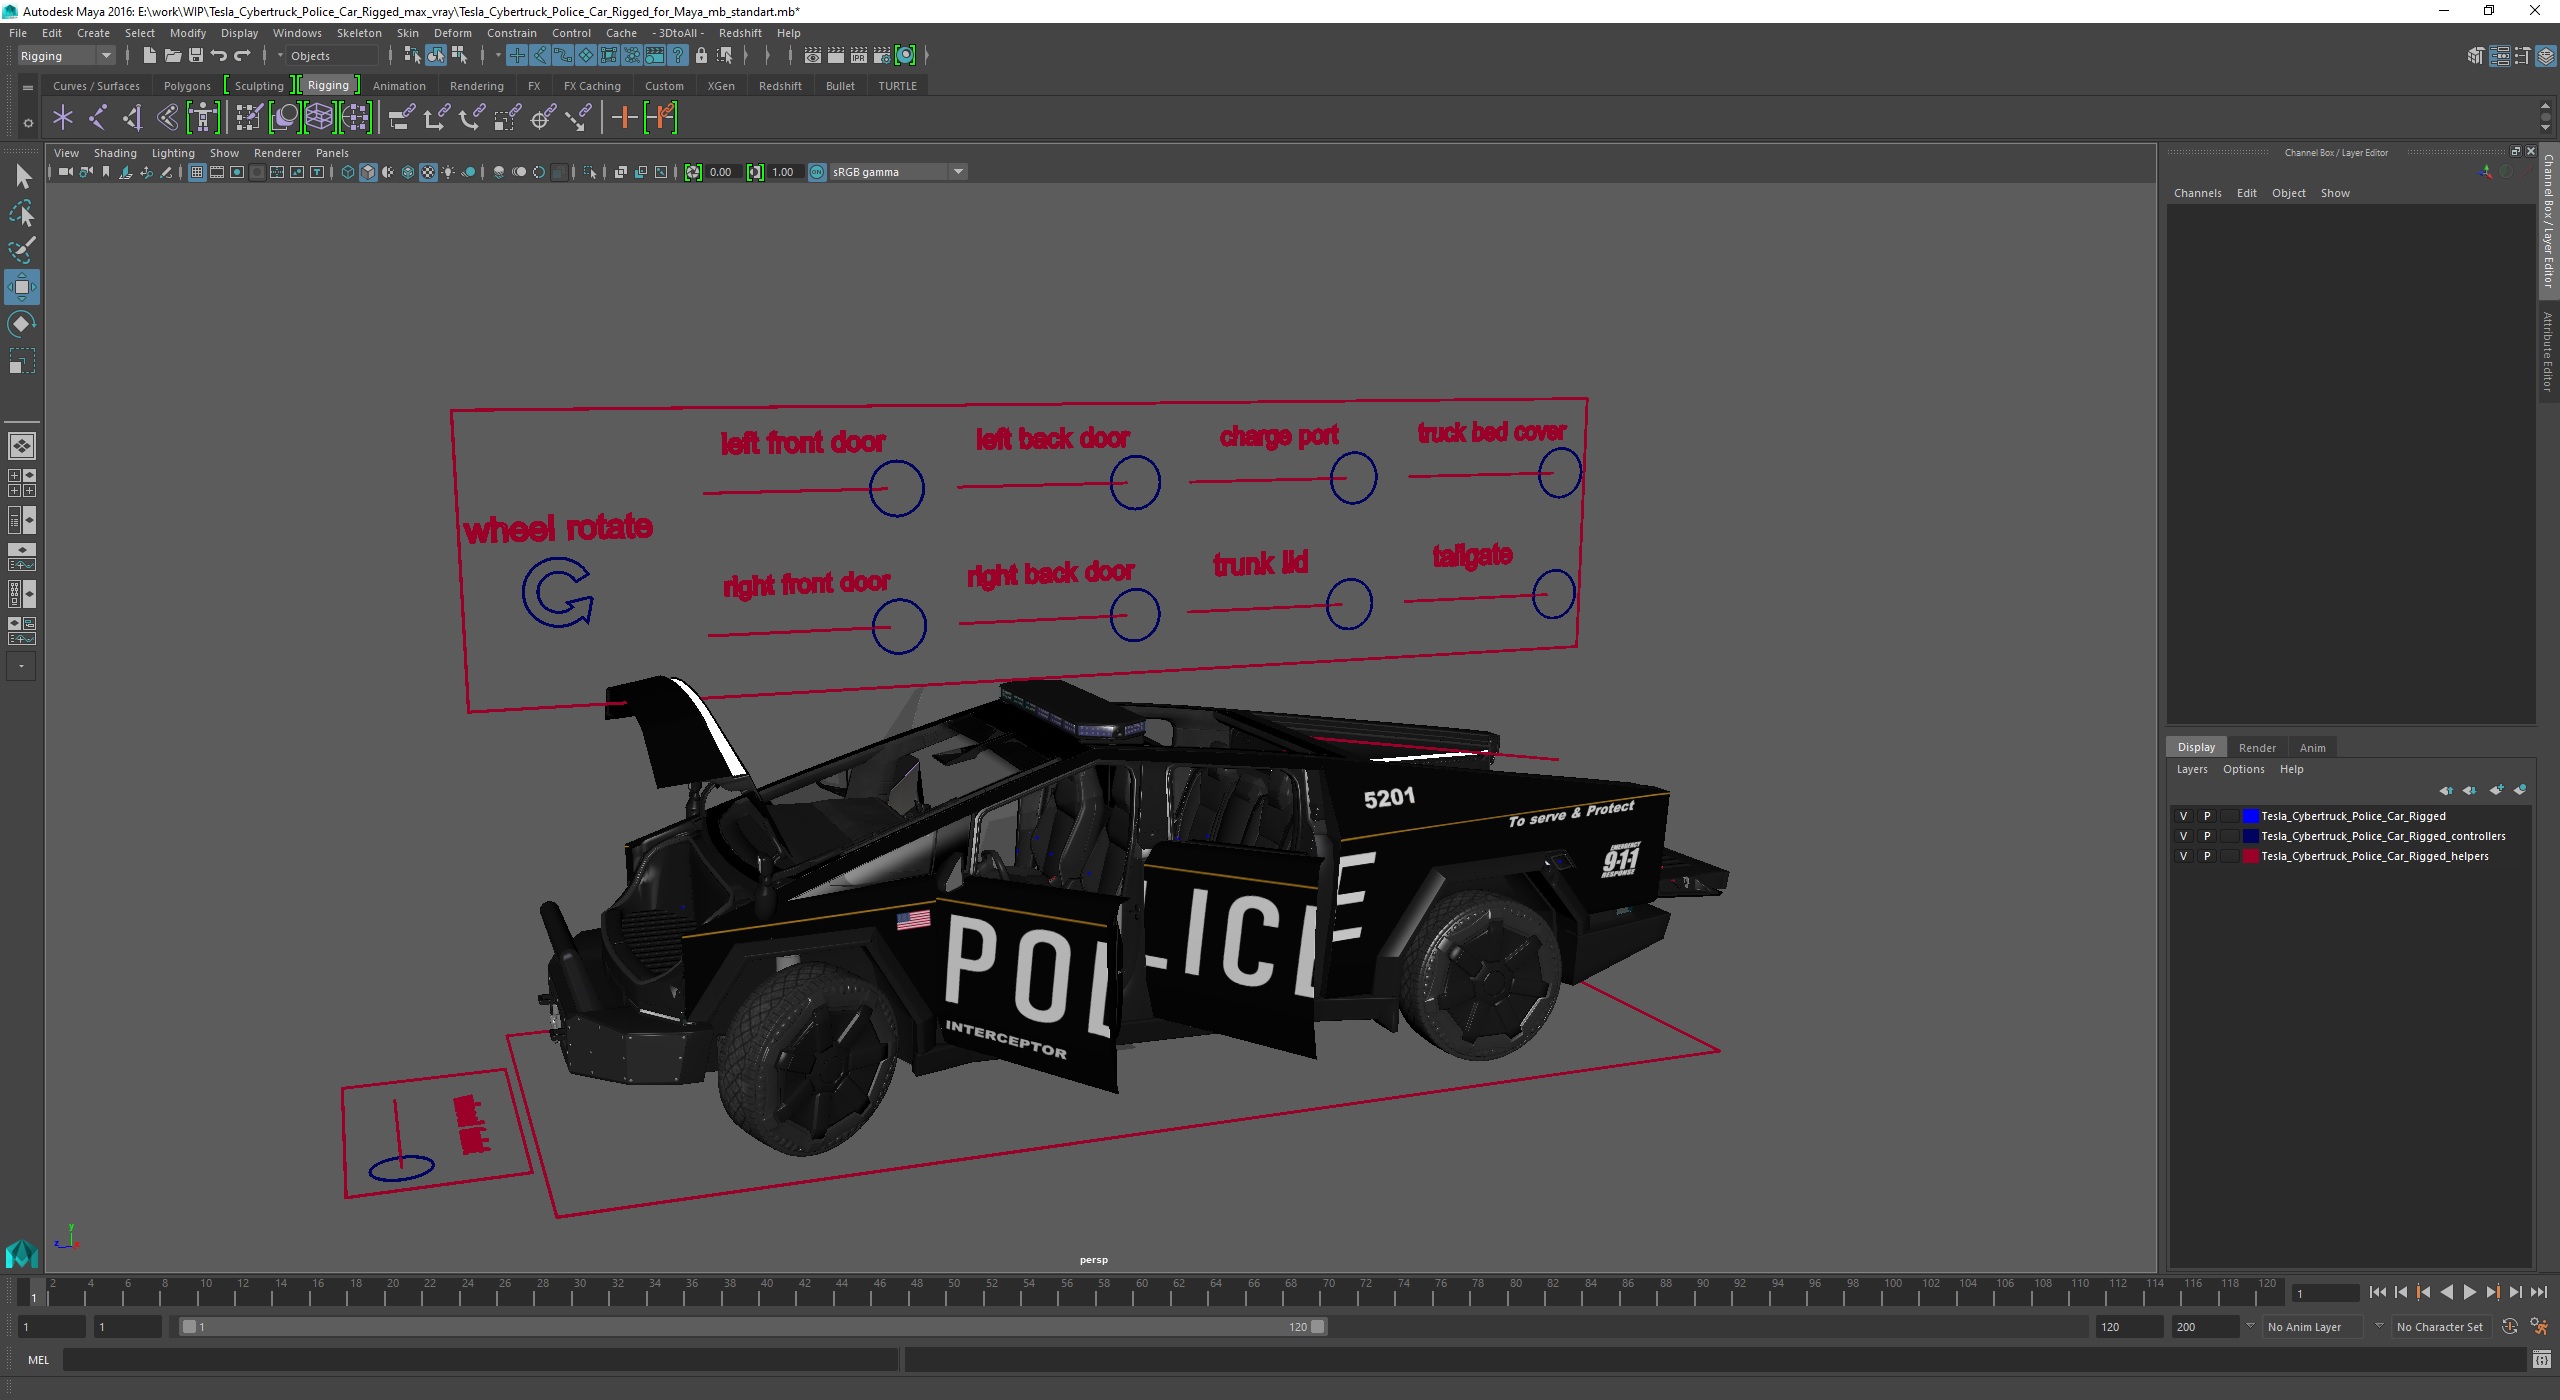2560x1400 pixels.
Task: Play animation forwards
Action: pyautogui.click(x=2469, y=1292)
